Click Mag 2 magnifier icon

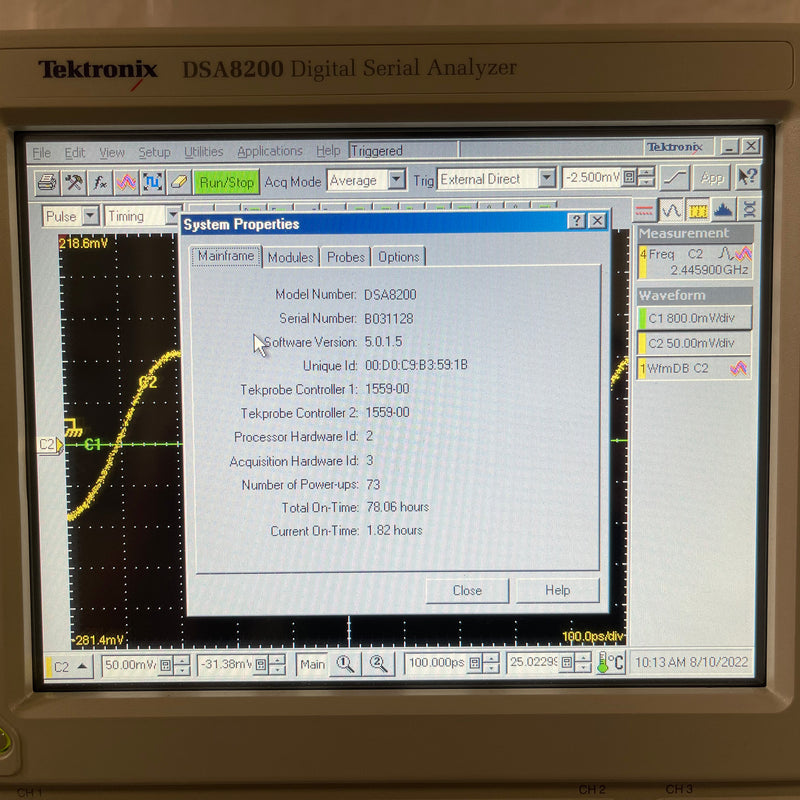point(378,664)
